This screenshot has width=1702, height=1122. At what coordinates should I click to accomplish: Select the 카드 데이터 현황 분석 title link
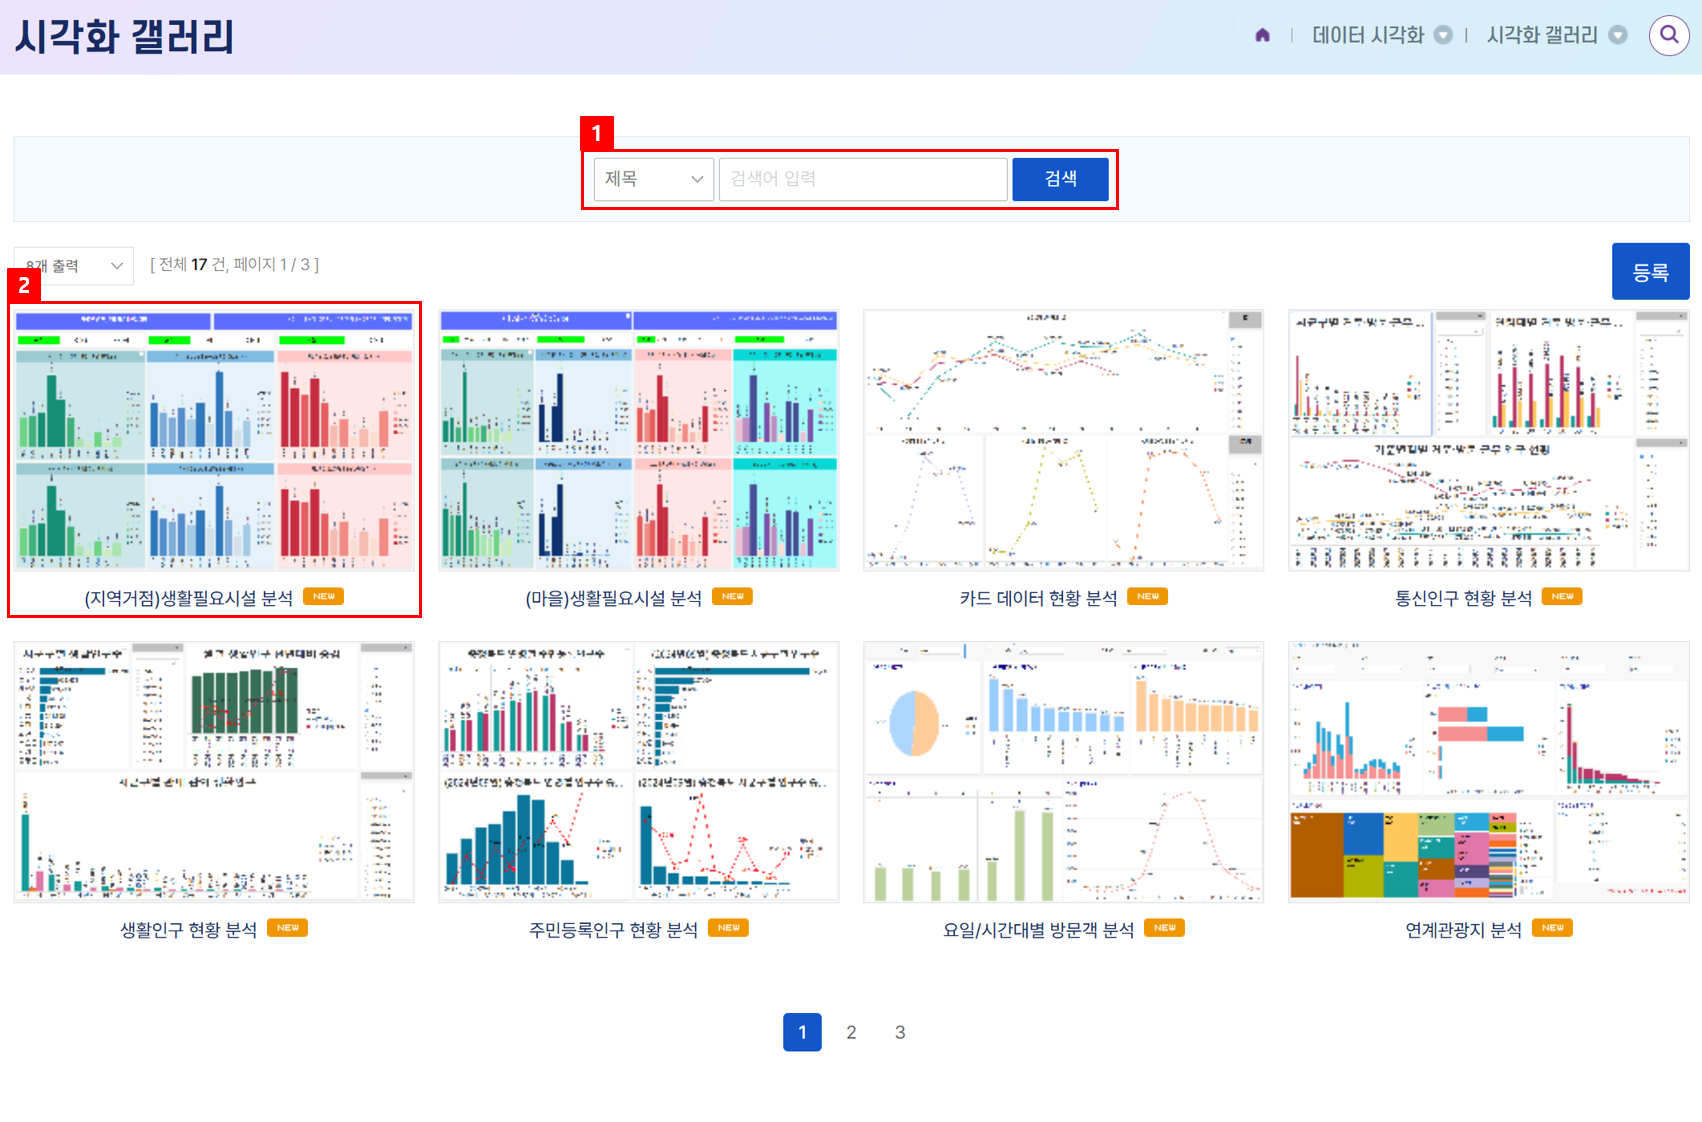pos(1038,598)
